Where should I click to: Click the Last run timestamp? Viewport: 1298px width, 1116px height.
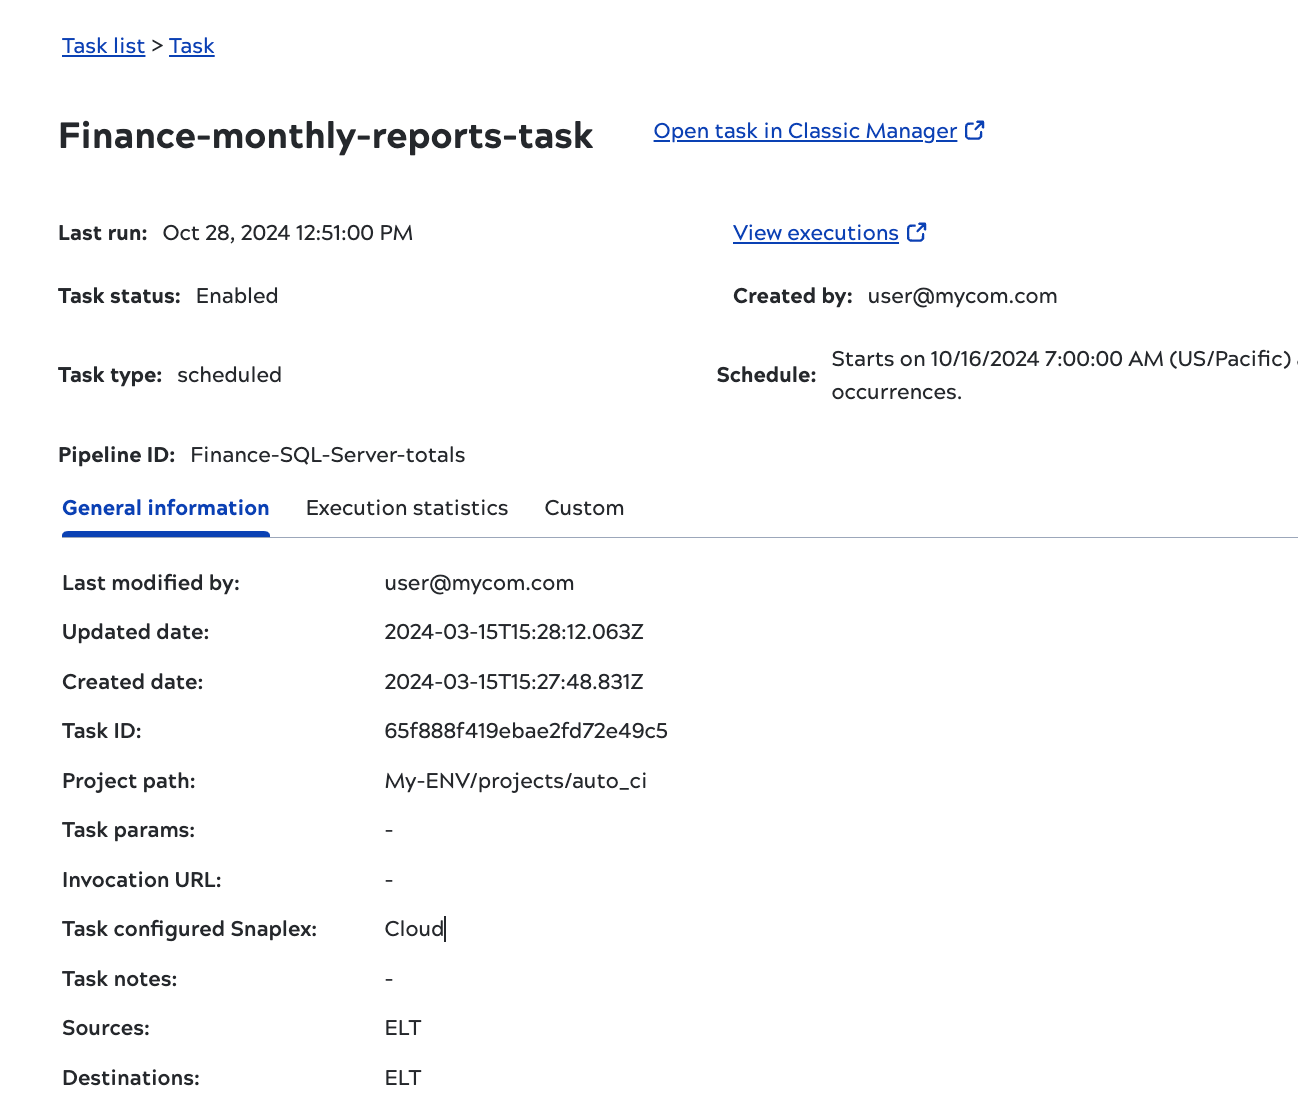[x=287, y=232]
